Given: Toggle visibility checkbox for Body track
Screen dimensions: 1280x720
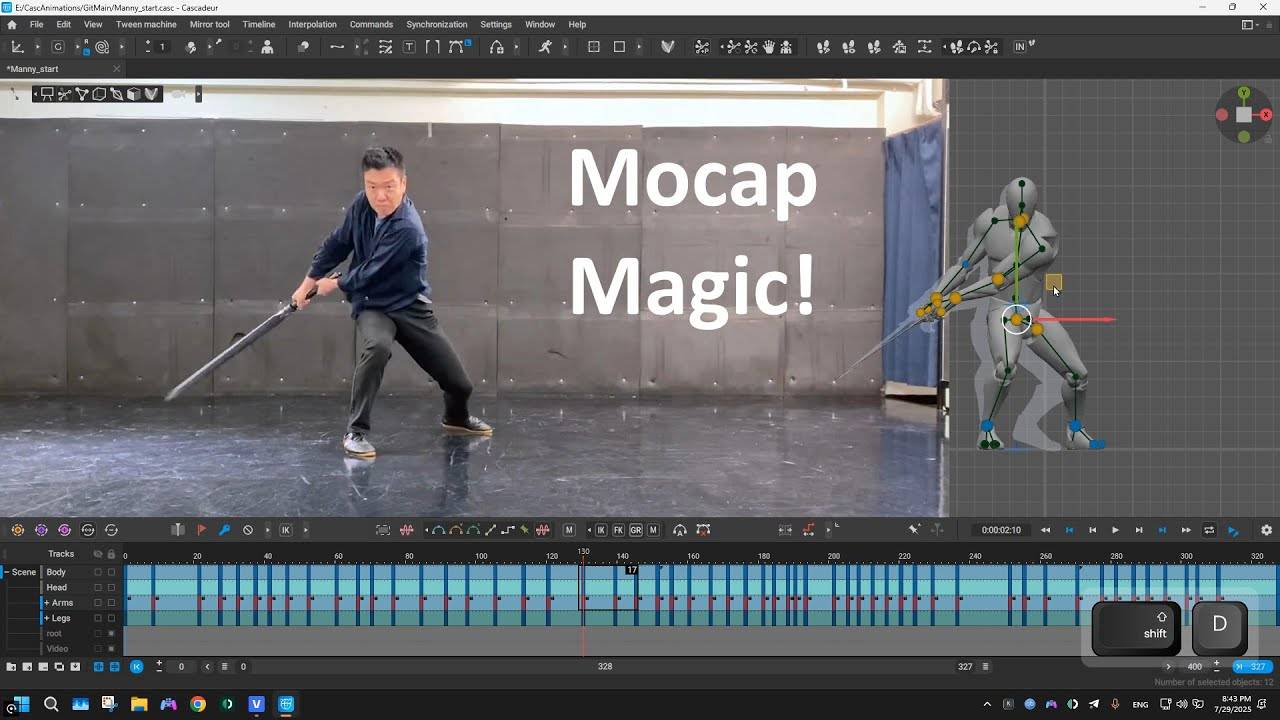Looking at the screenshot, I should coord(98,572).
